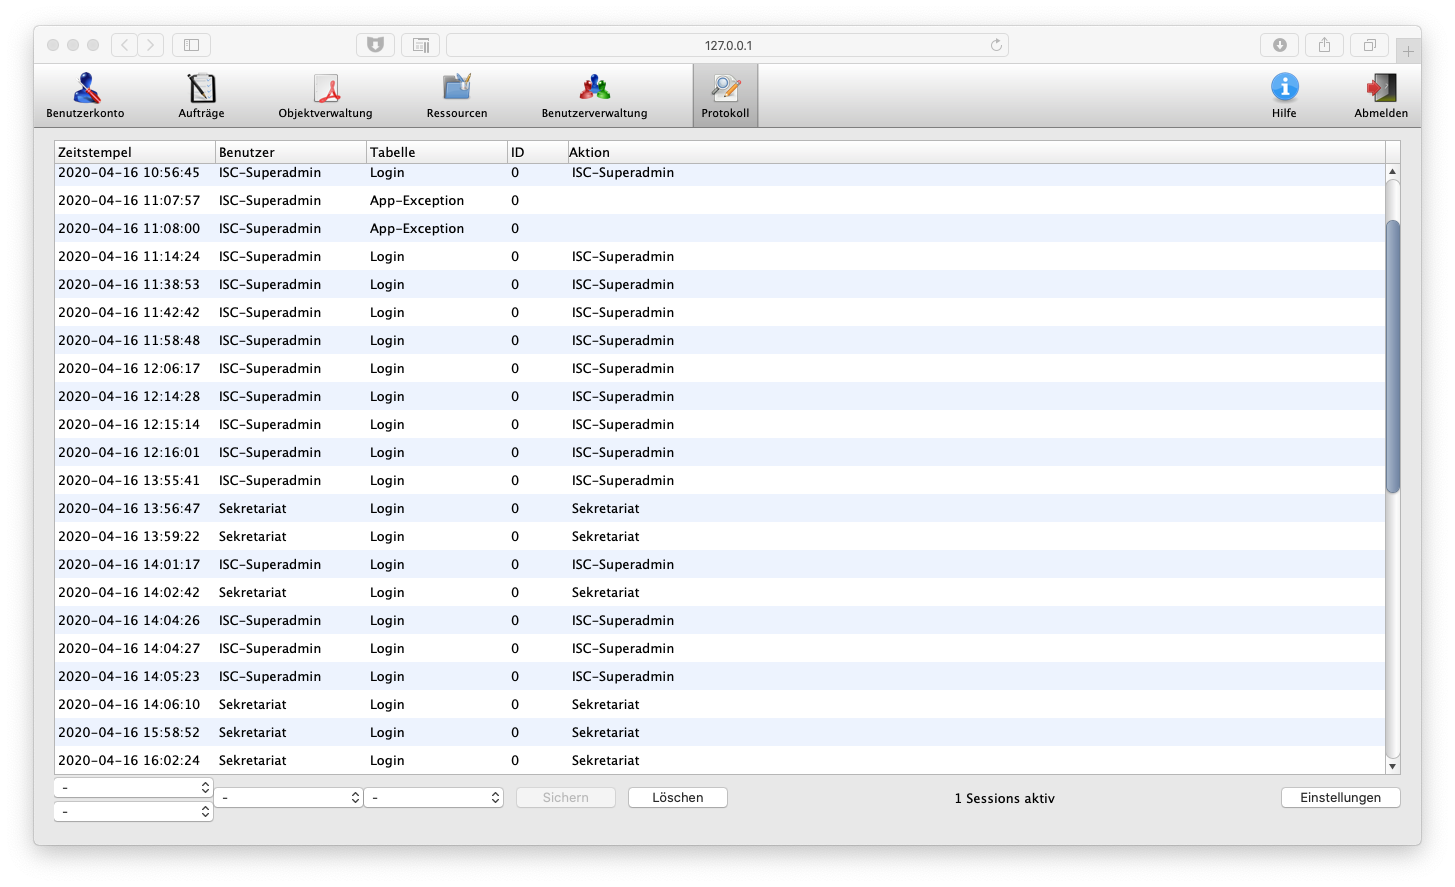Image resolution: width=1455 pixels, height=887 pixels.
Task: Select the log entry 2020-04-16 12:16:01
Action: (720, 452)
